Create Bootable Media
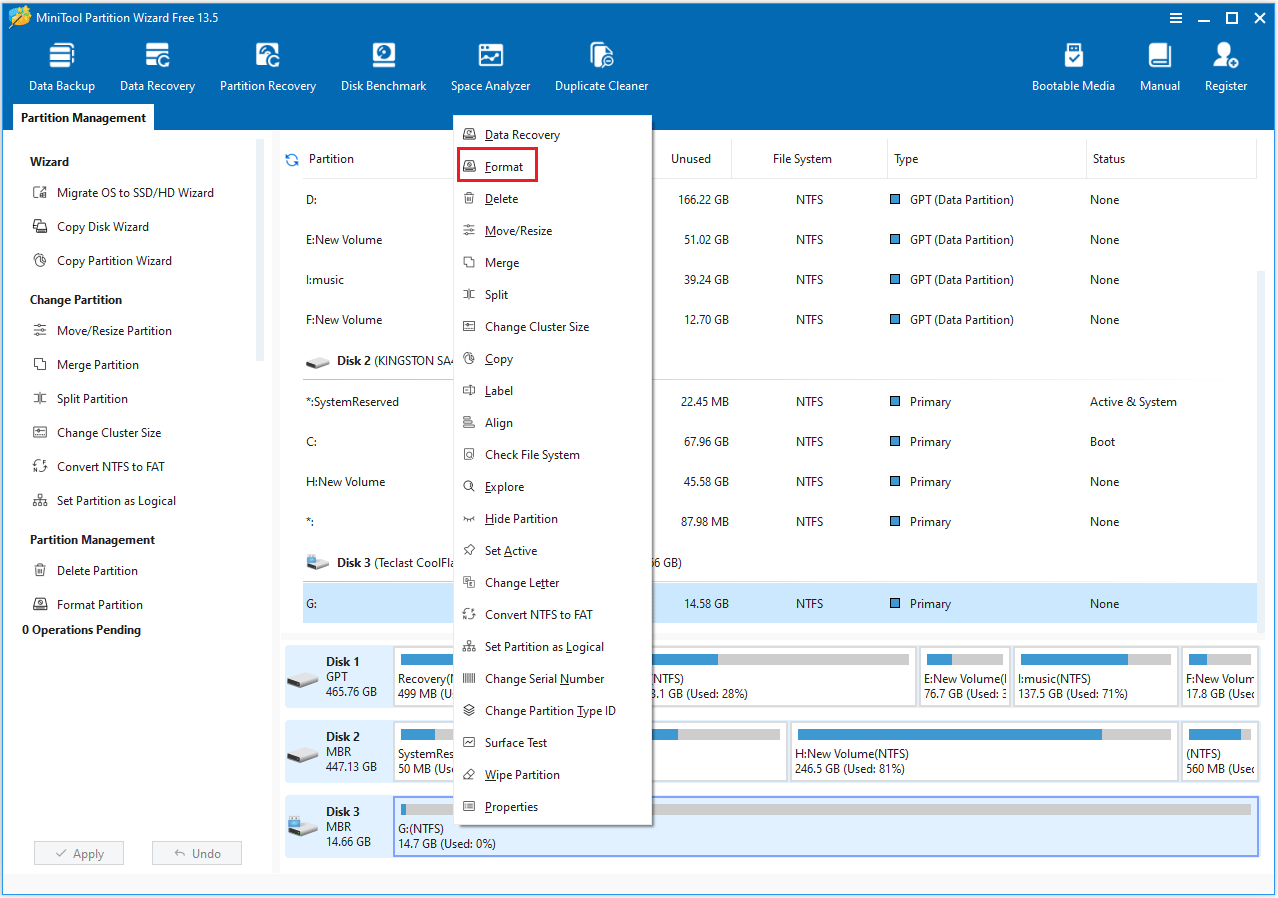 point(1073,65)
